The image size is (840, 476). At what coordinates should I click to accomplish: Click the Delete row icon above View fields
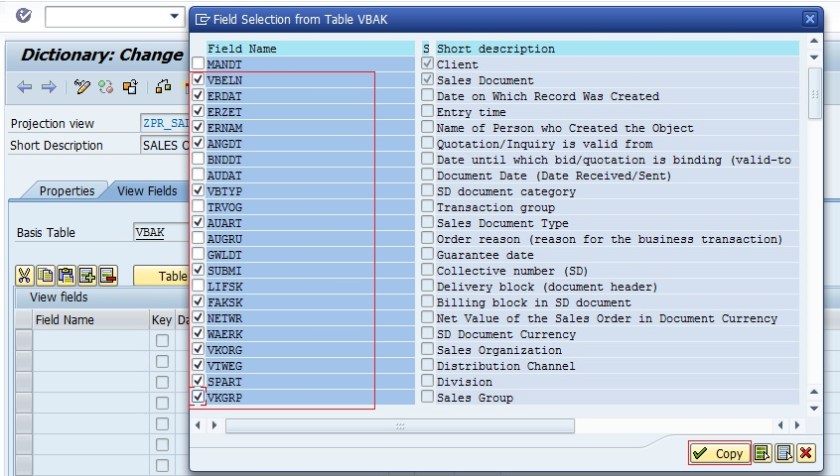[108, 276]
